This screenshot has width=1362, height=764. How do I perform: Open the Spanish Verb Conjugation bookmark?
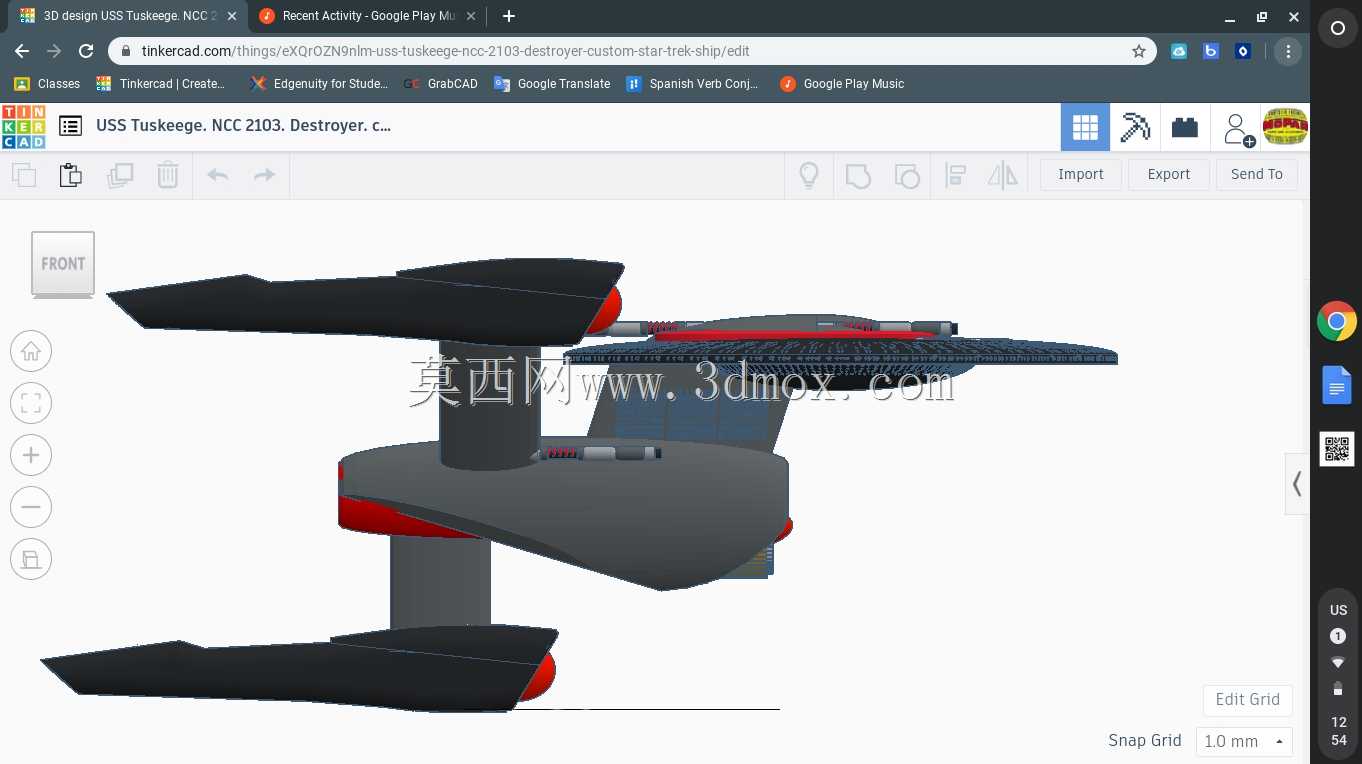[x=692, y=84]
